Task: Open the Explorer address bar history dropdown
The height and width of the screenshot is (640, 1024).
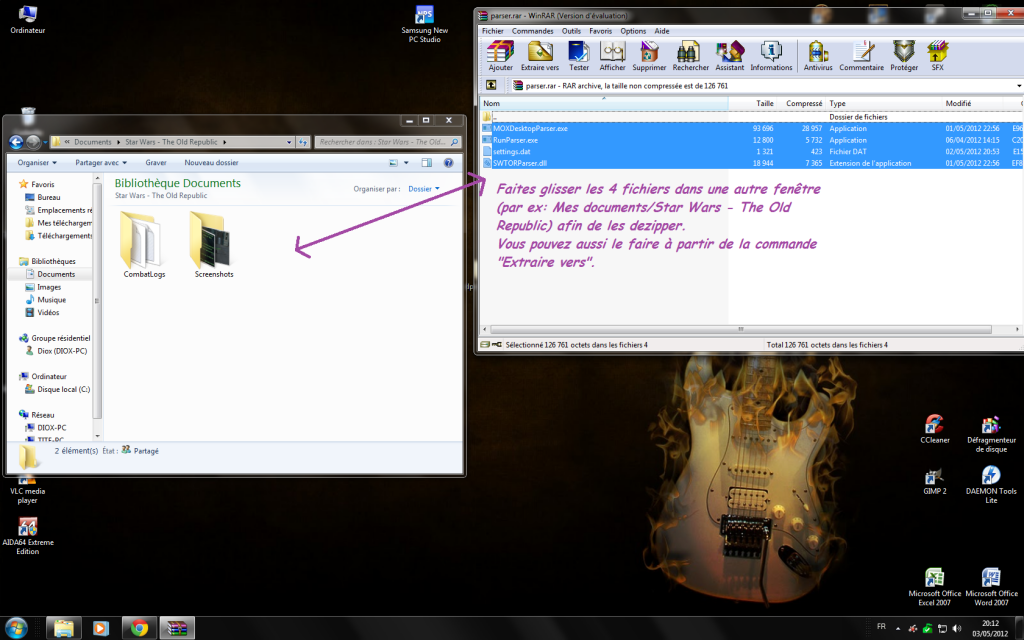Action: (289, 142)
